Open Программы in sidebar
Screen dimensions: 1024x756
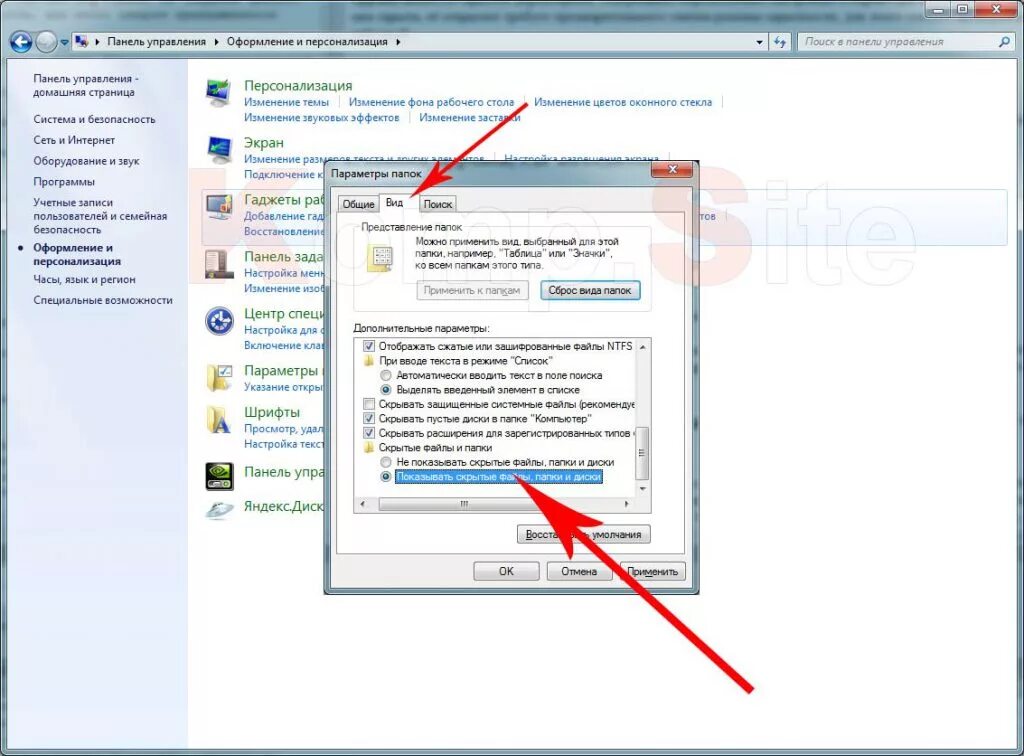(x=64, y=182)
